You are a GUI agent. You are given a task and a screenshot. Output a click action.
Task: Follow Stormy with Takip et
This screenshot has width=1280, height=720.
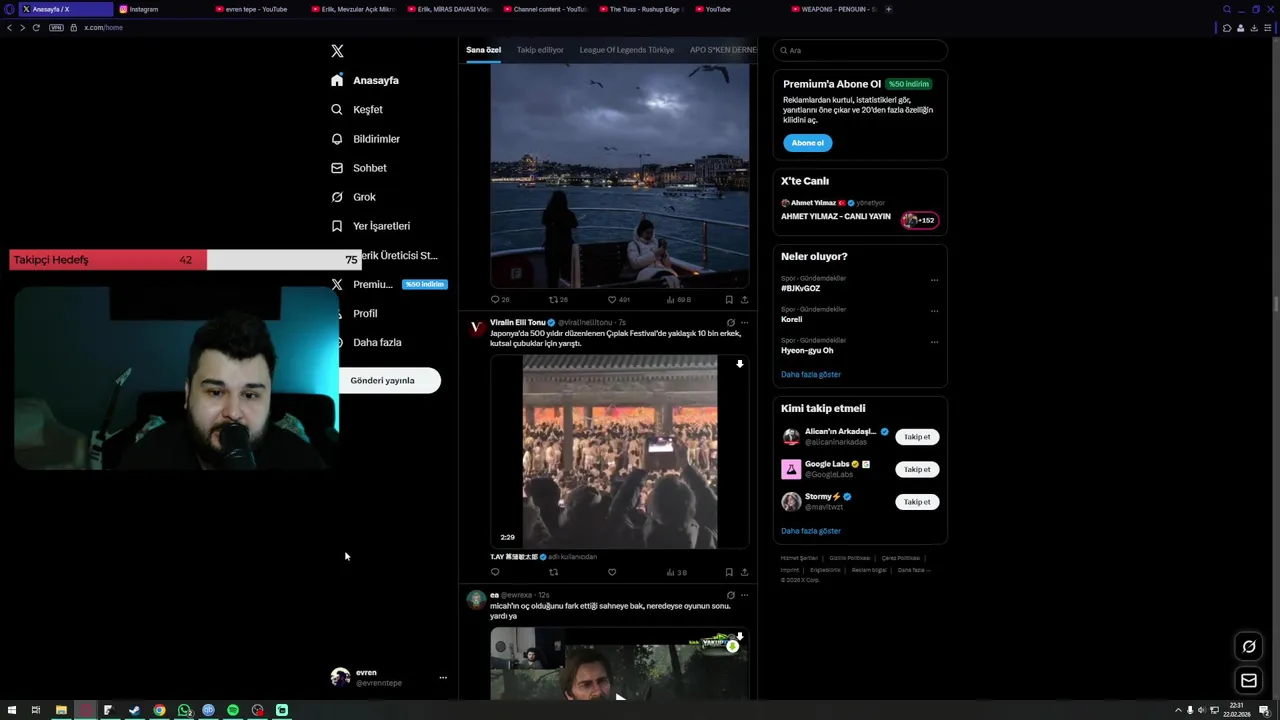(917, 502)
